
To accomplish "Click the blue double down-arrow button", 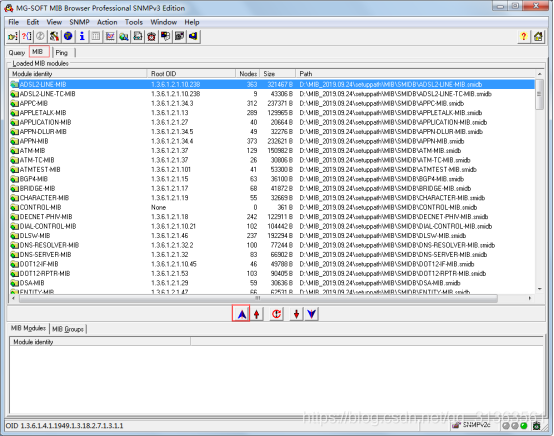I will tap(311, 314).
